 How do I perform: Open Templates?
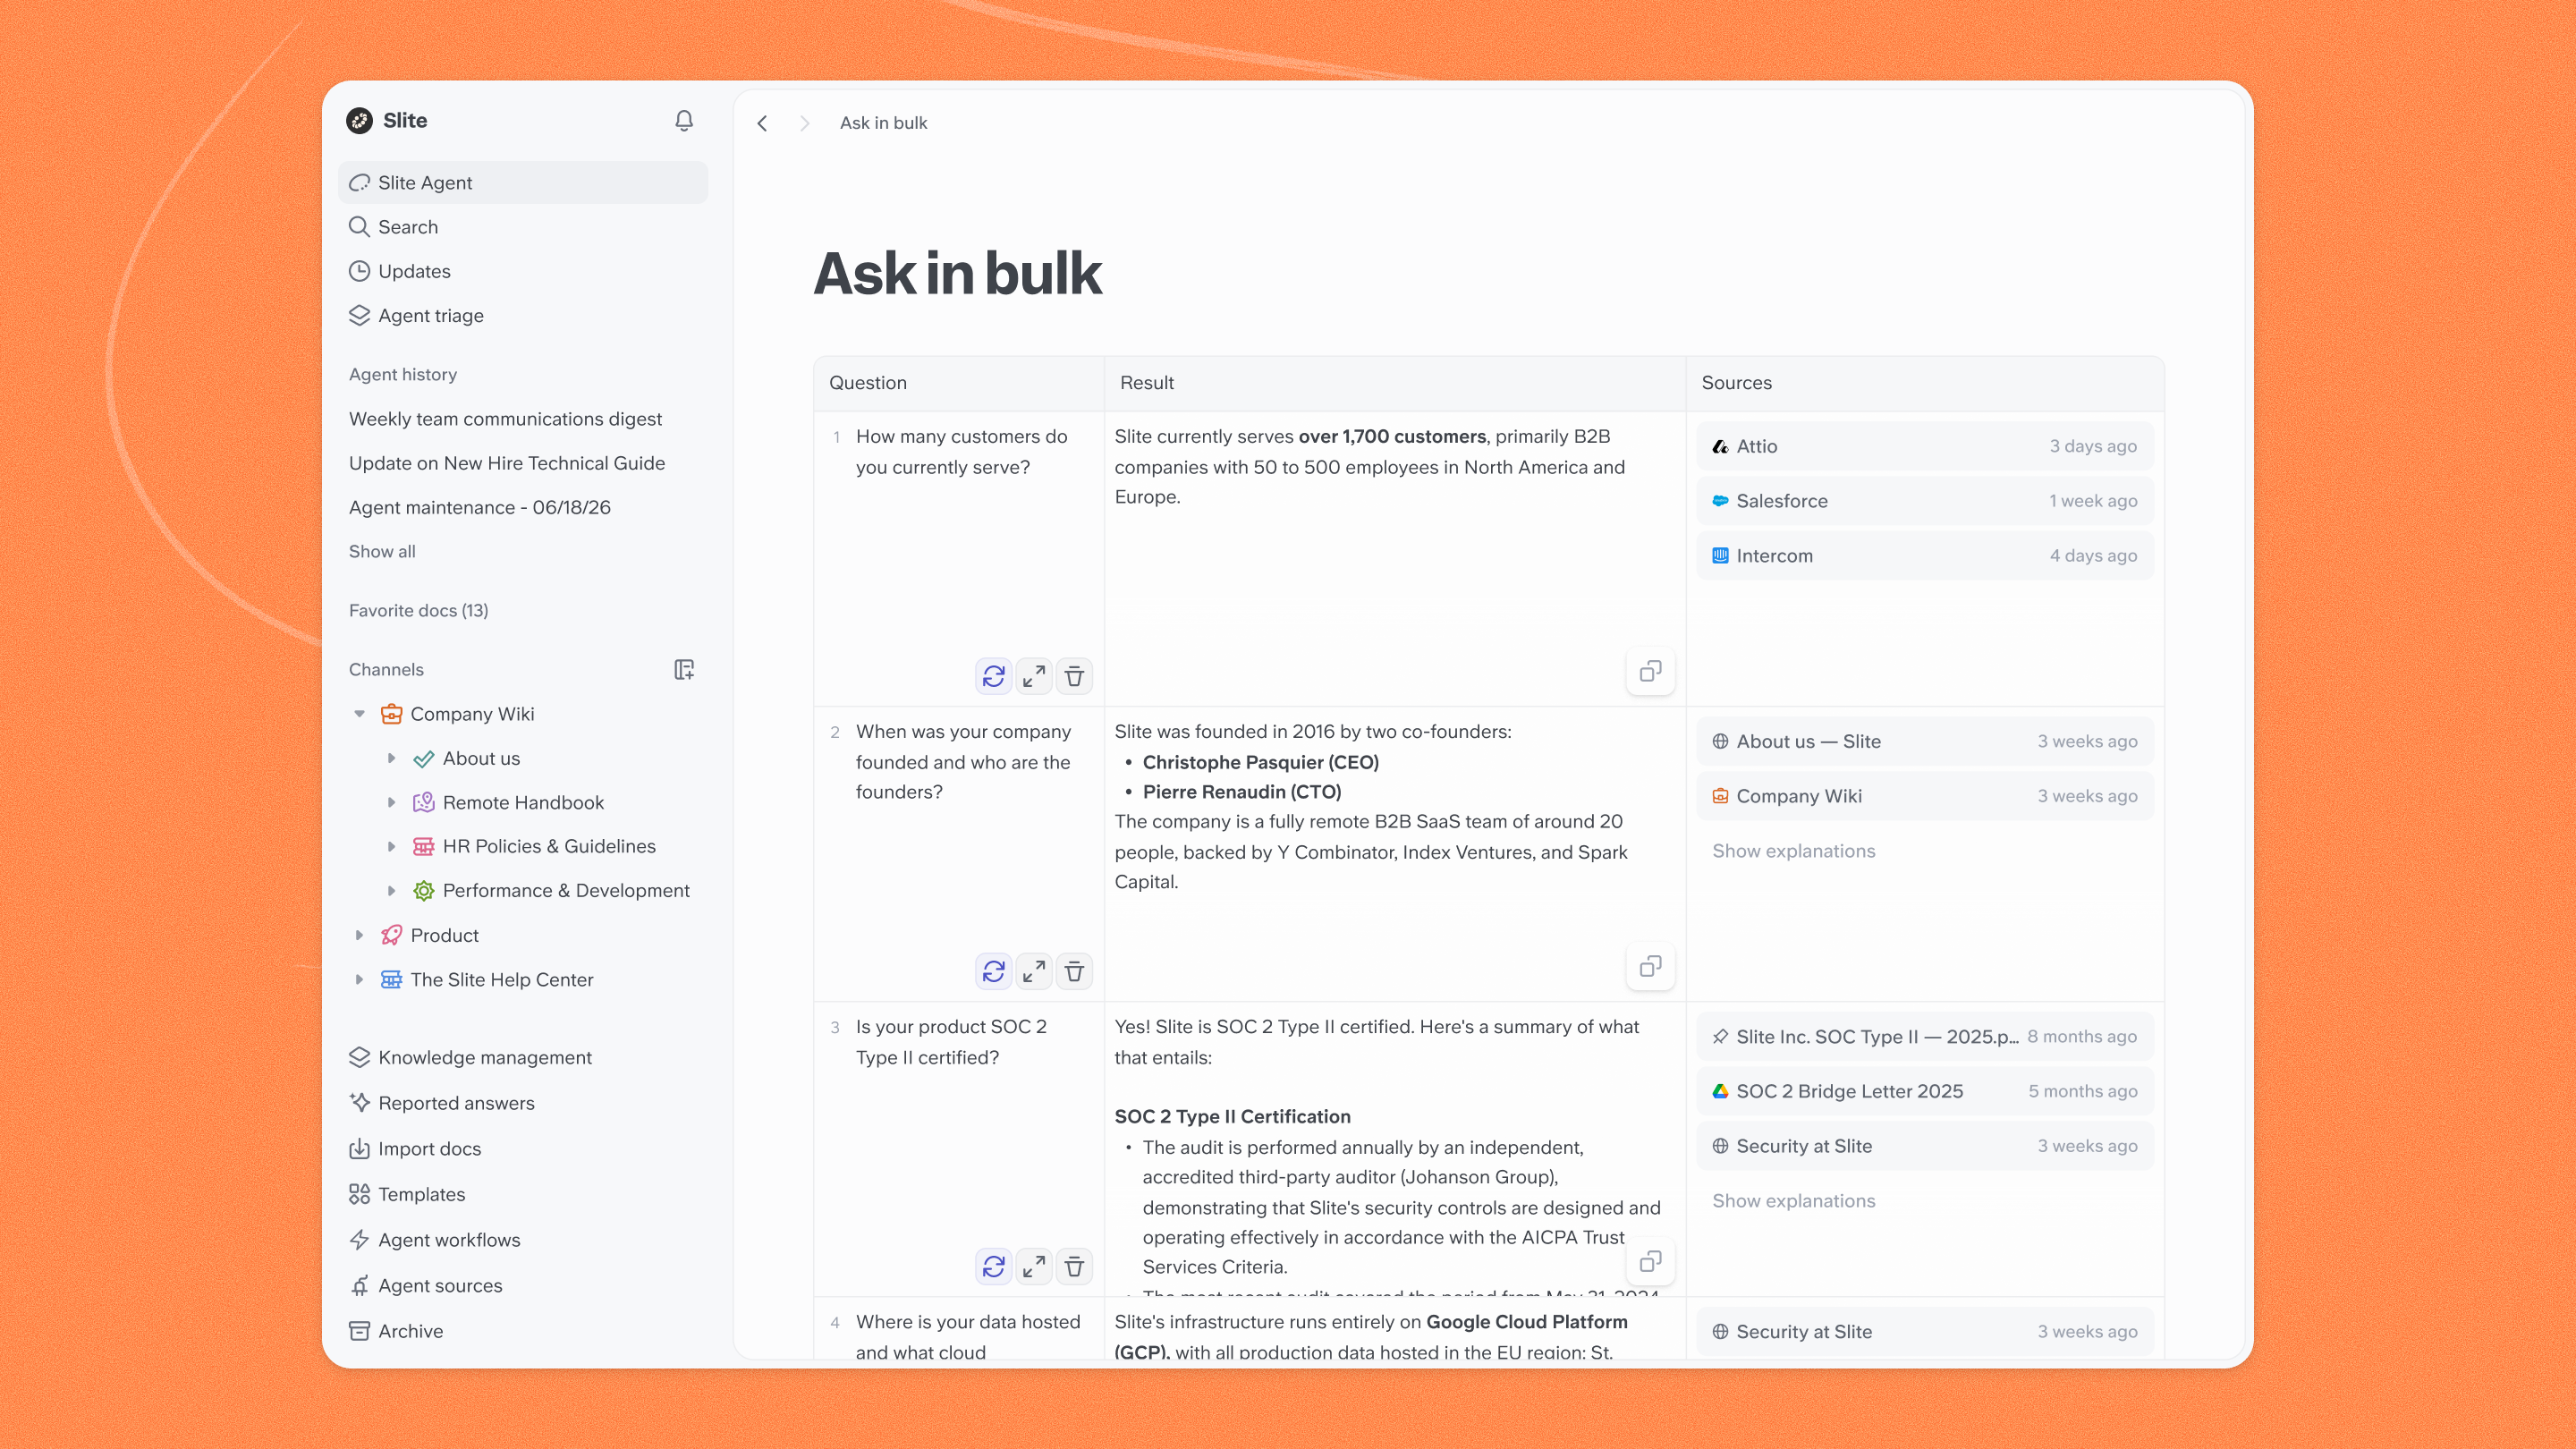(x=523, y=1194)
